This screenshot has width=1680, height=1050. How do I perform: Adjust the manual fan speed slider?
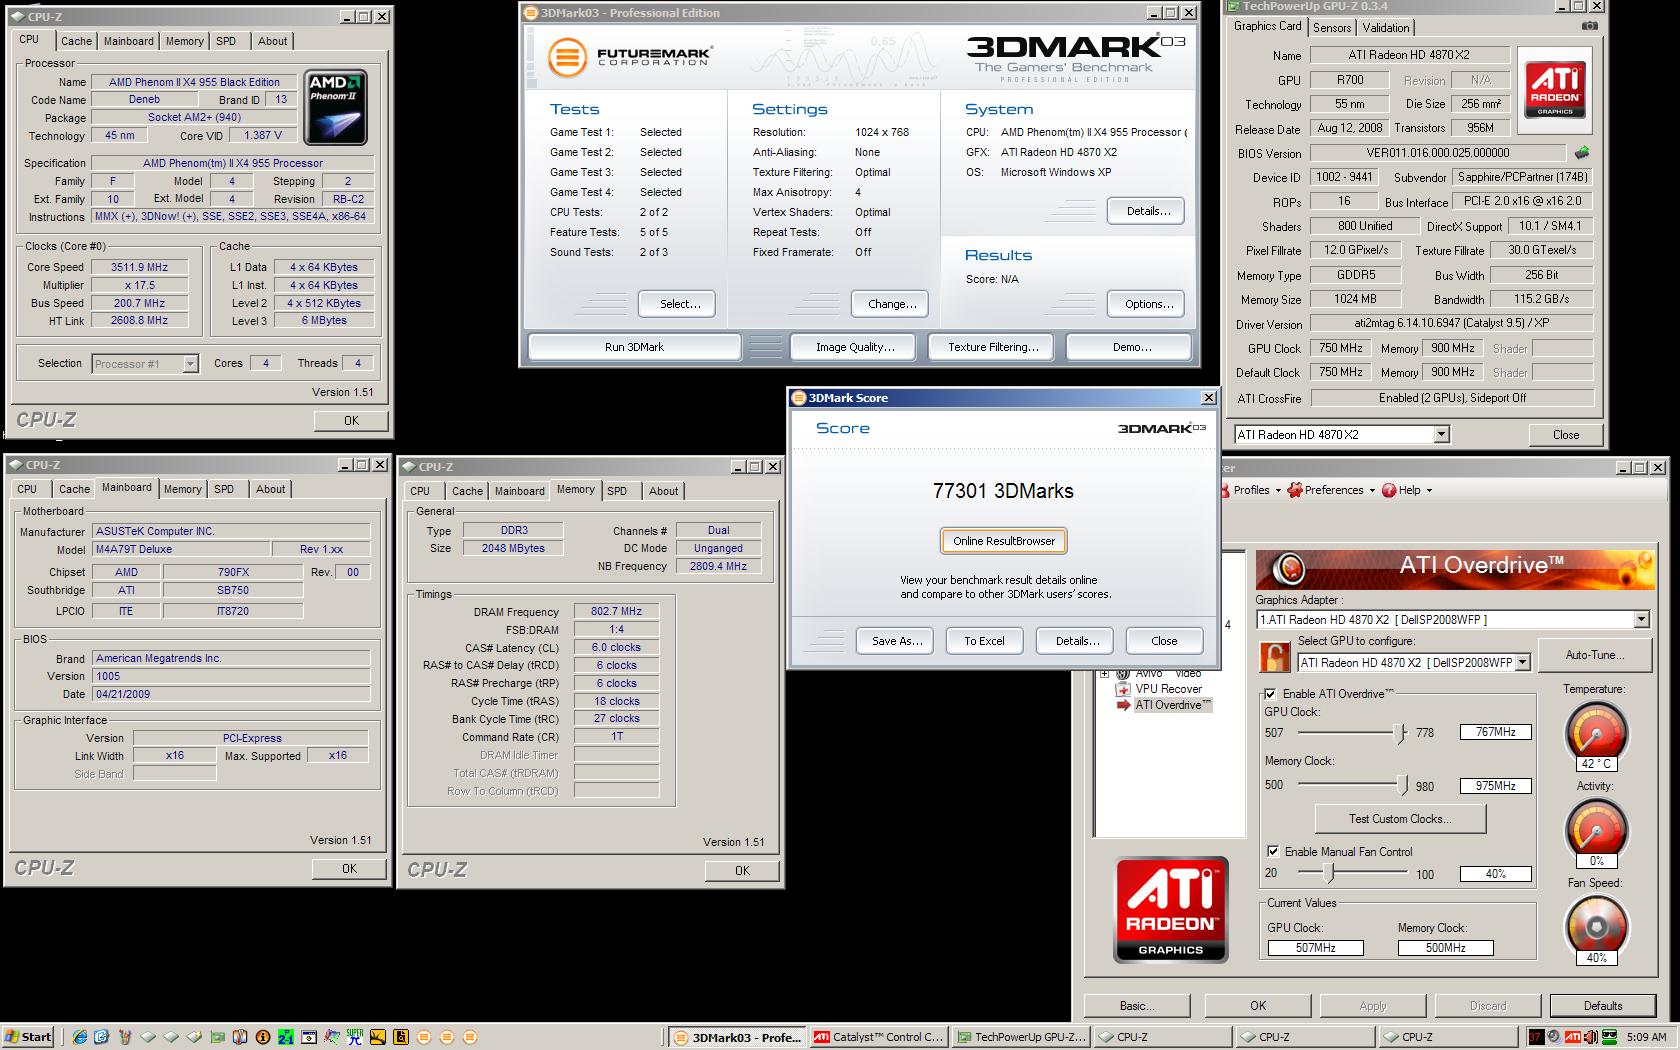click(x=1328, y=873)
